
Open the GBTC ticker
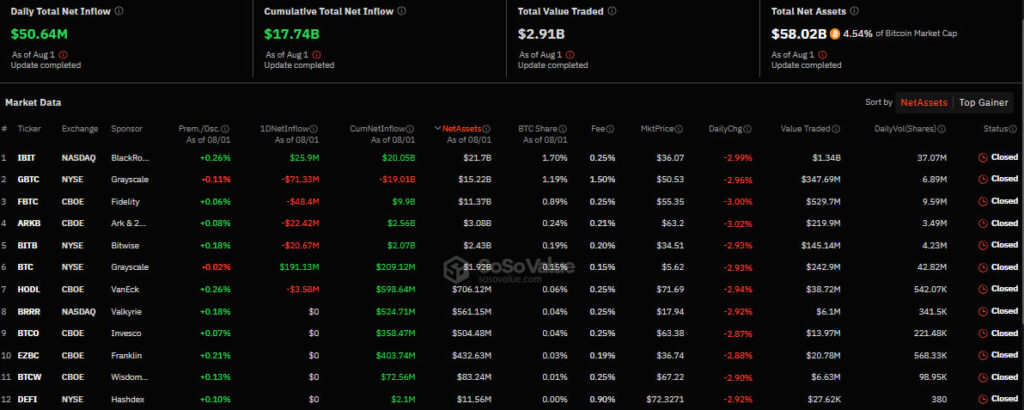27,179
